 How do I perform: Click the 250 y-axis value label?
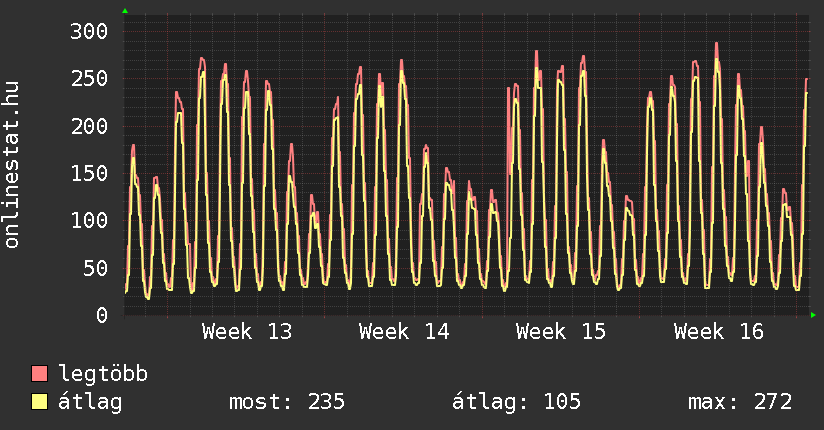88,79
